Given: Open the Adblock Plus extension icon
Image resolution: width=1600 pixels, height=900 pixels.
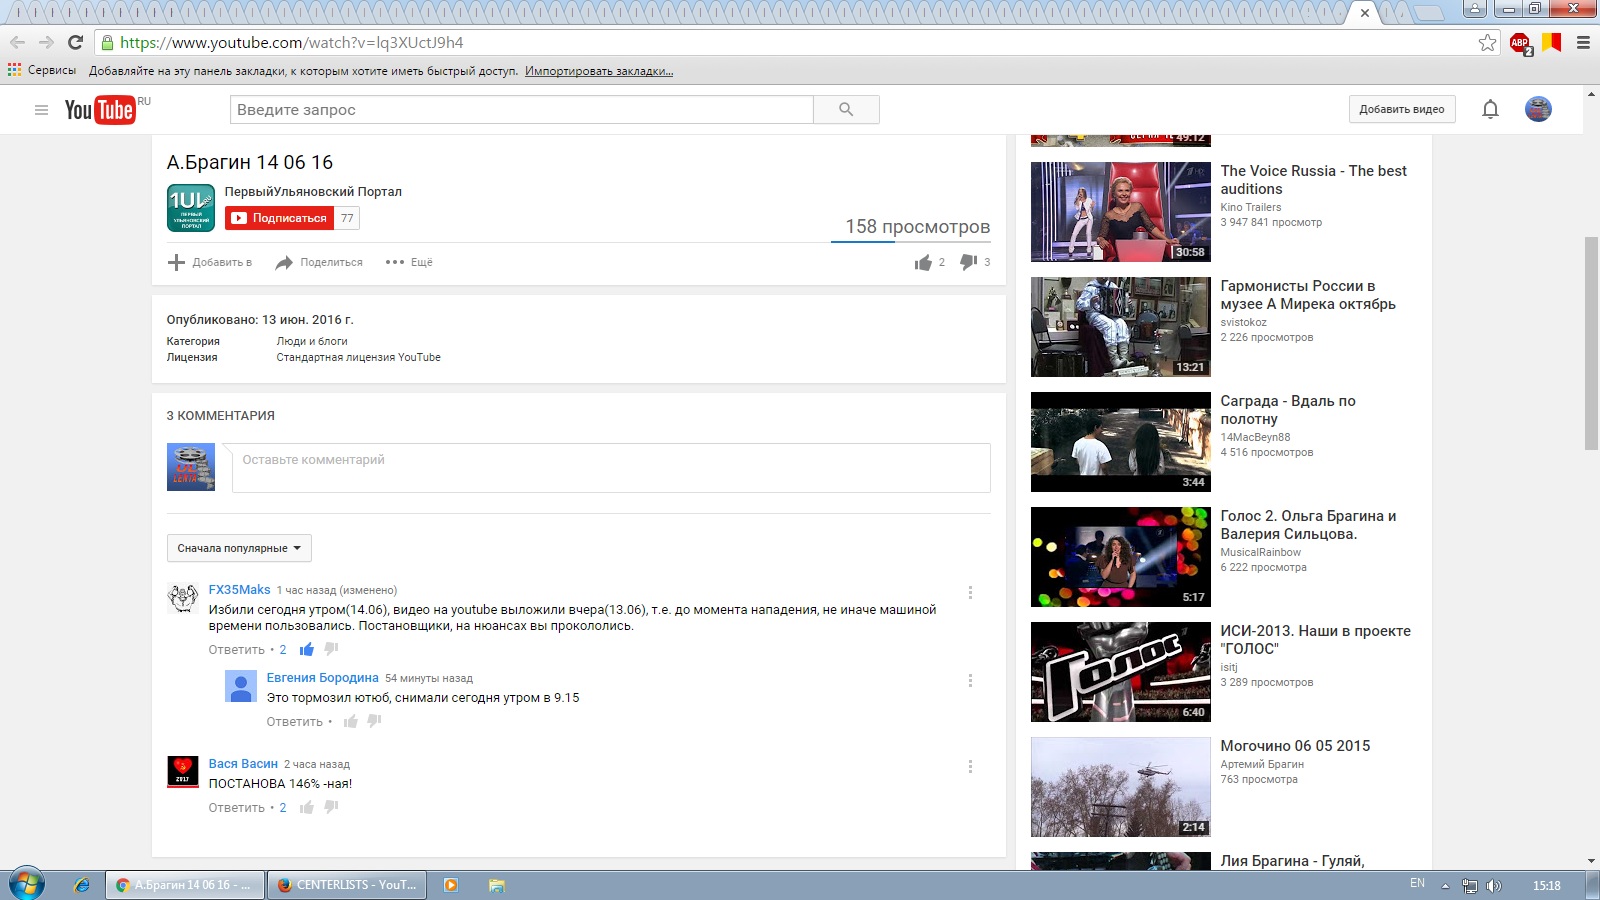Looking at the screenshot, I should tap(1520, 43).
